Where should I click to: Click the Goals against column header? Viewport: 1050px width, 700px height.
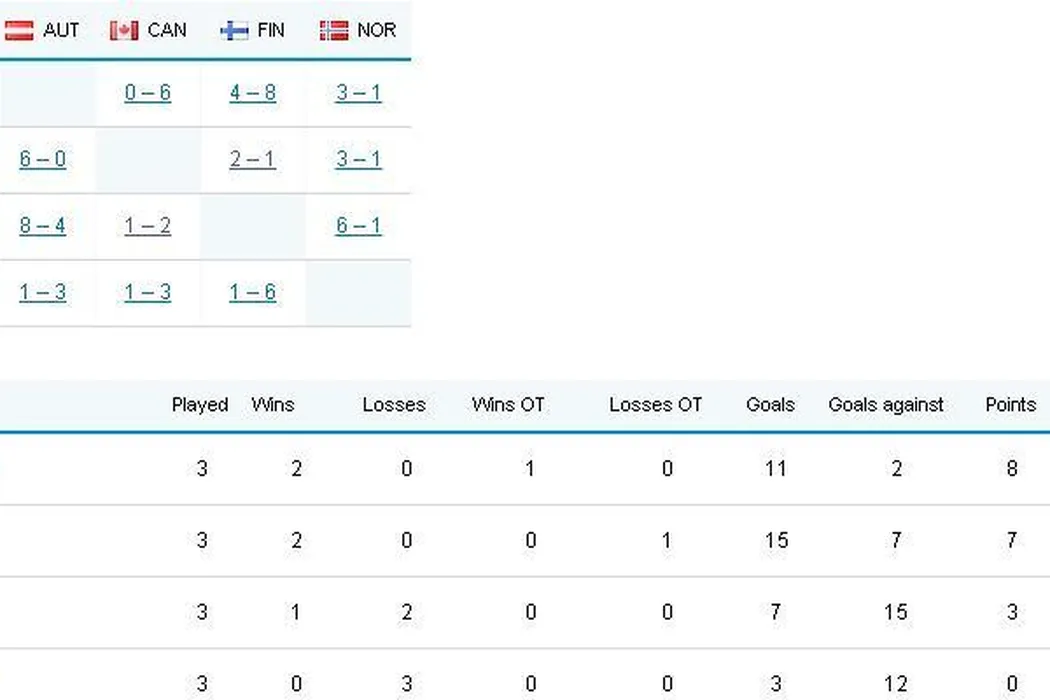[x=886, y=405]
